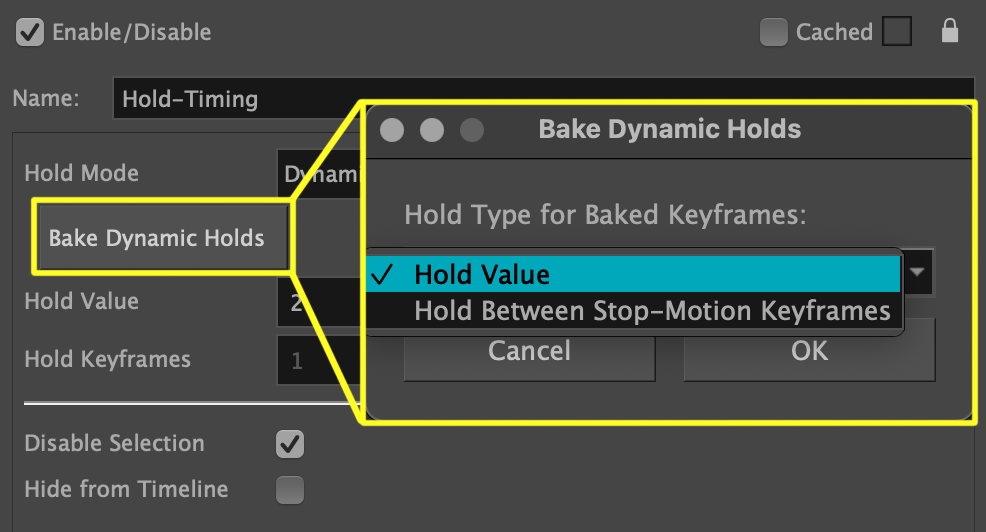Click the Hold Keyframes number field

(x=316, y=360)
